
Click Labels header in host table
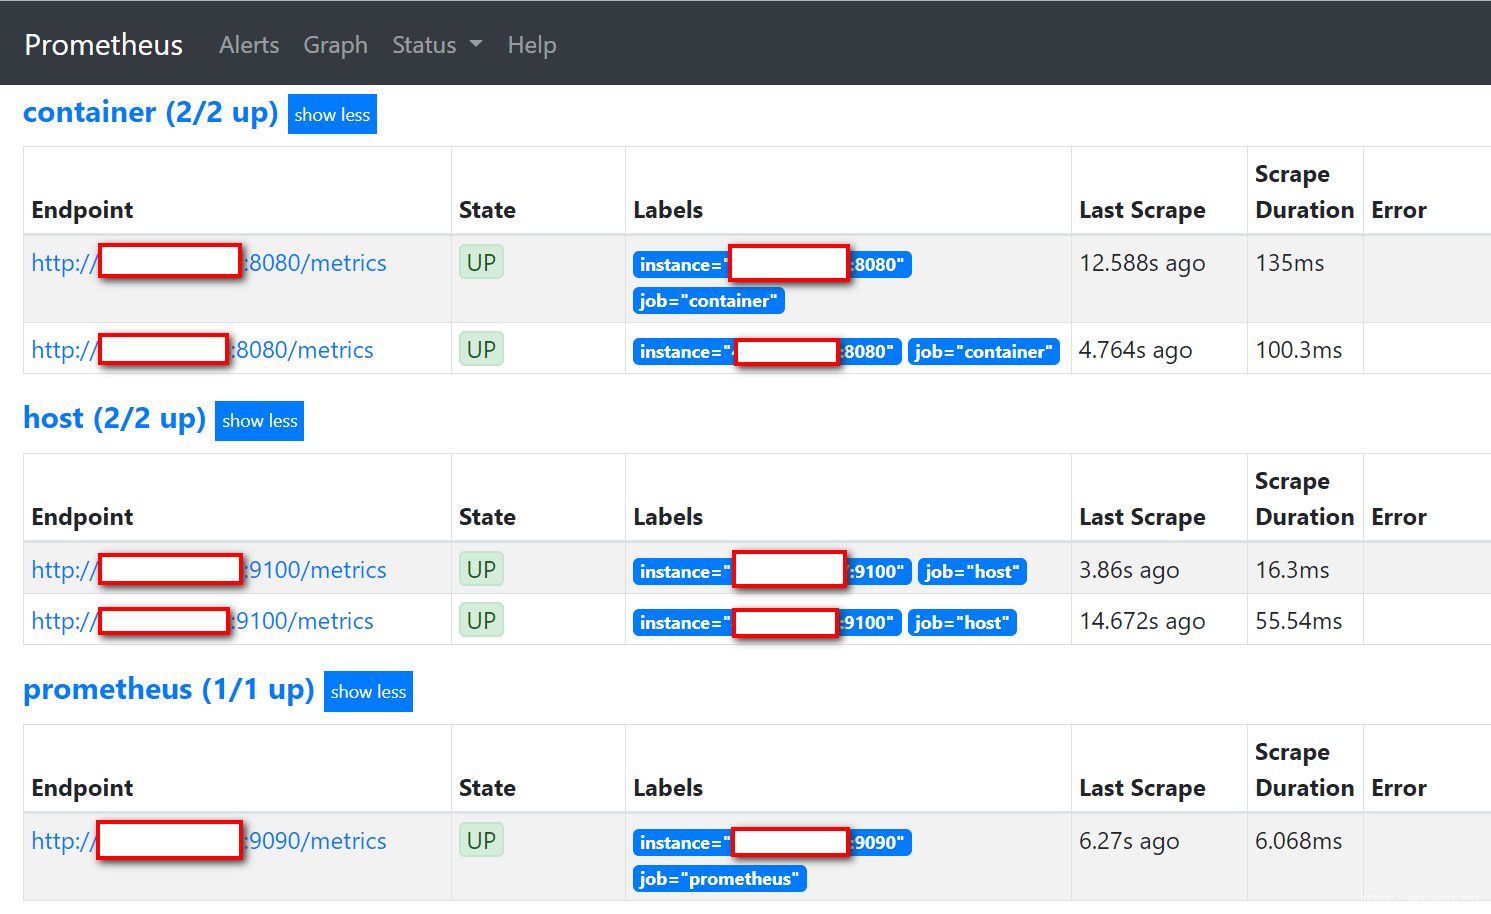pos(668,517)
